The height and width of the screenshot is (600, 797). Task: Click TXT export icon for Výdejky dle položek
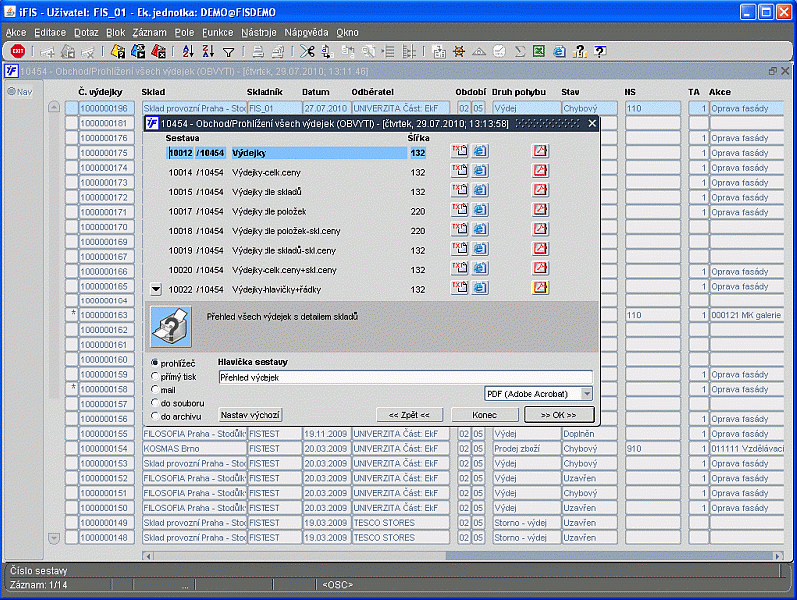click(x=459, y=209)
